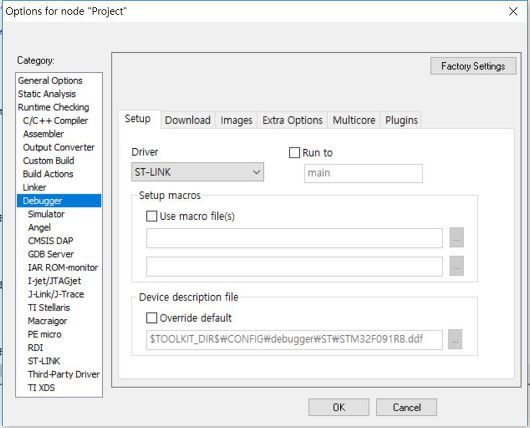Click the second macro file path field
The image size is (530, 428).
tap(294, 266)
